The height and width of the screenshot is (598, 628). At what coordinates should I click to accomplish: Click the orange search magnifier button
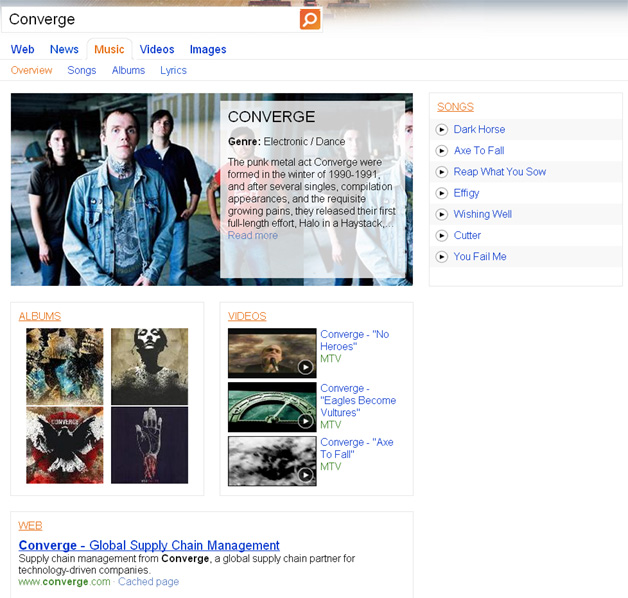(x=310, y=19)
